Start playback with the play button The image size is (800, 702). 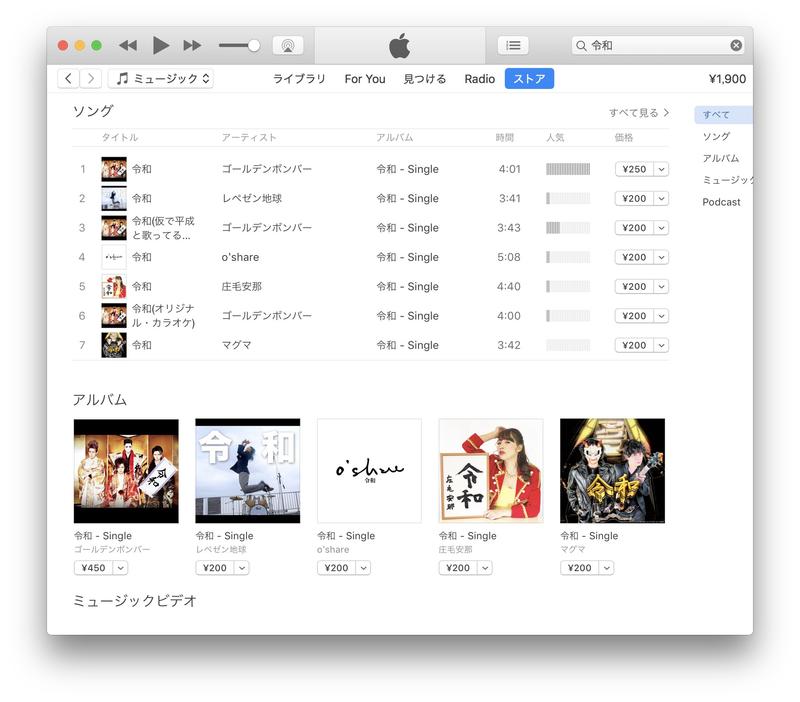pyautogui.click(x=161, y=45)
